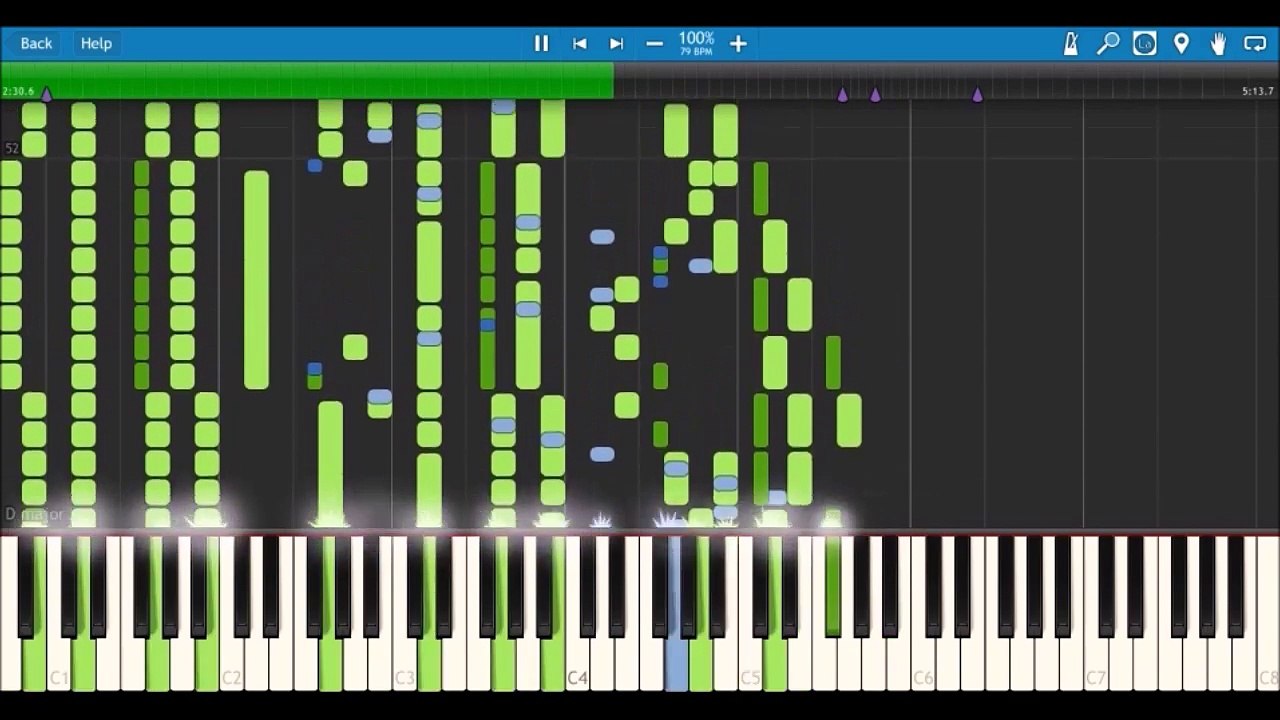The height and width of the screenshot is (720, 1280).
Task: Toggle the metronome
Action: 1070,43
